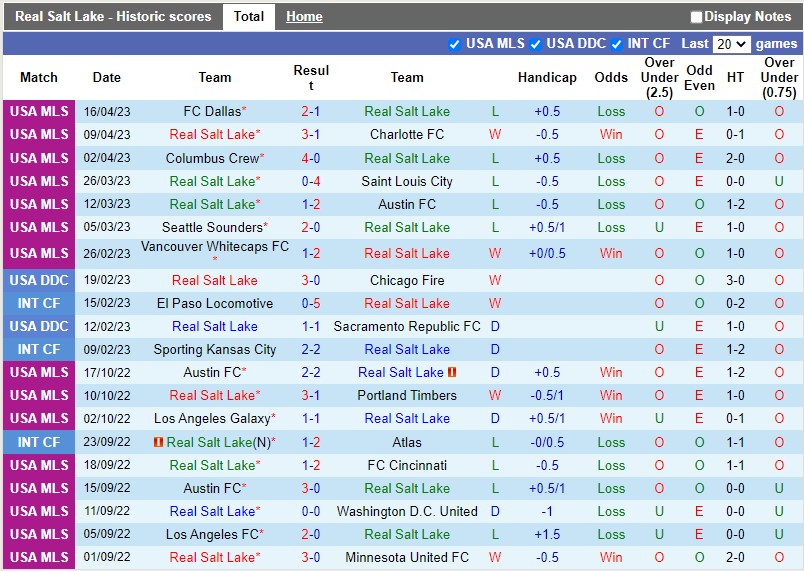The height and width of the screenshot is (571, 804).
Task: Switch to the Home tab
Action: tap(304, 17)
